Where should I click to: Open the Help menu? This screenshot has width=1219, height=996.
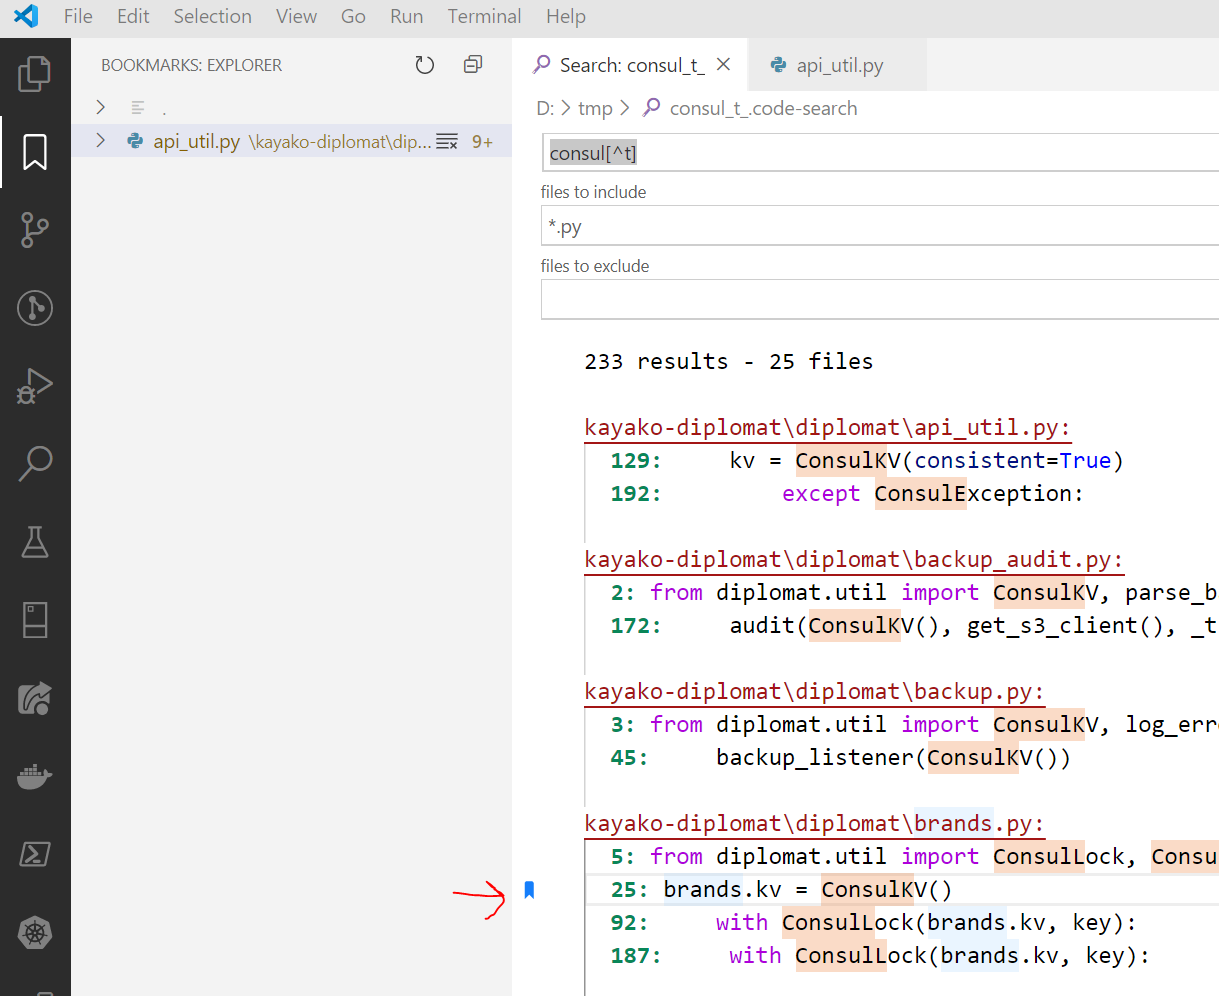(x=566, y=16)
